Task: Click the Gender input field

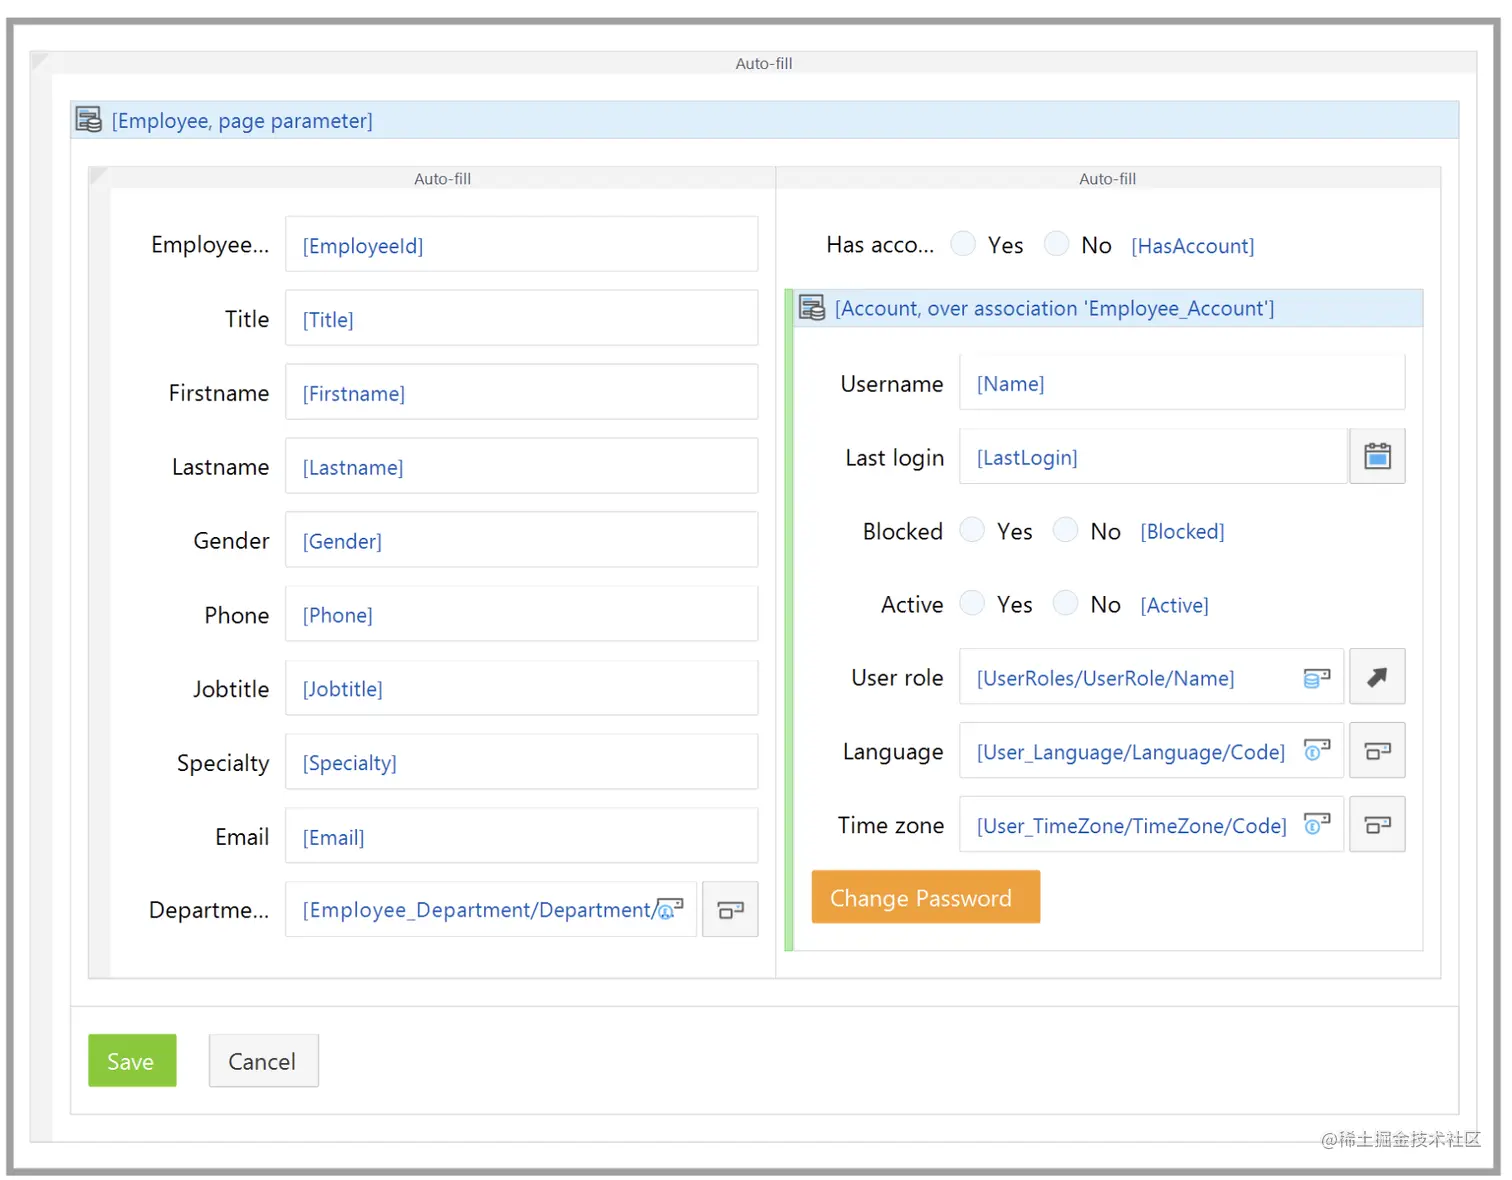Action: (521, 541)
